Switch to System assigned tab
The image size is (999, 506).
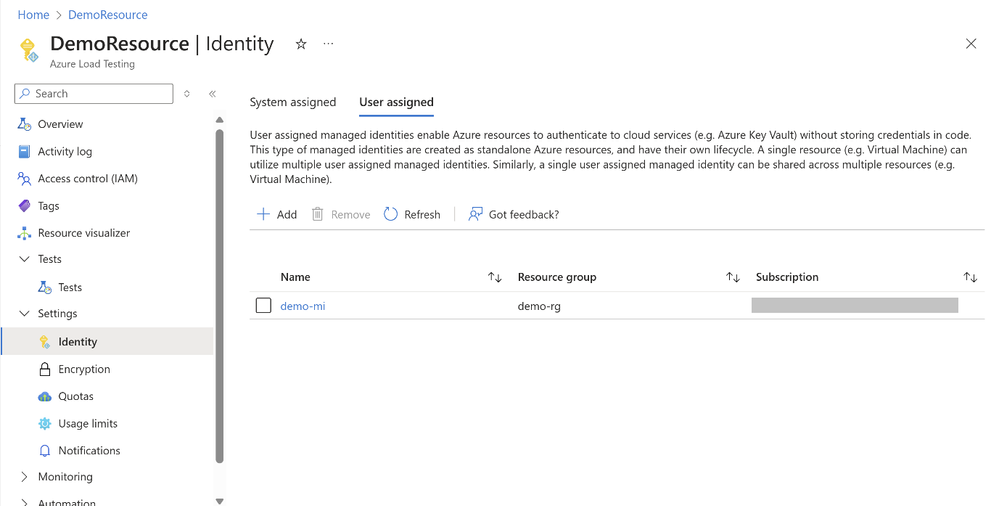tap(292, 102)
